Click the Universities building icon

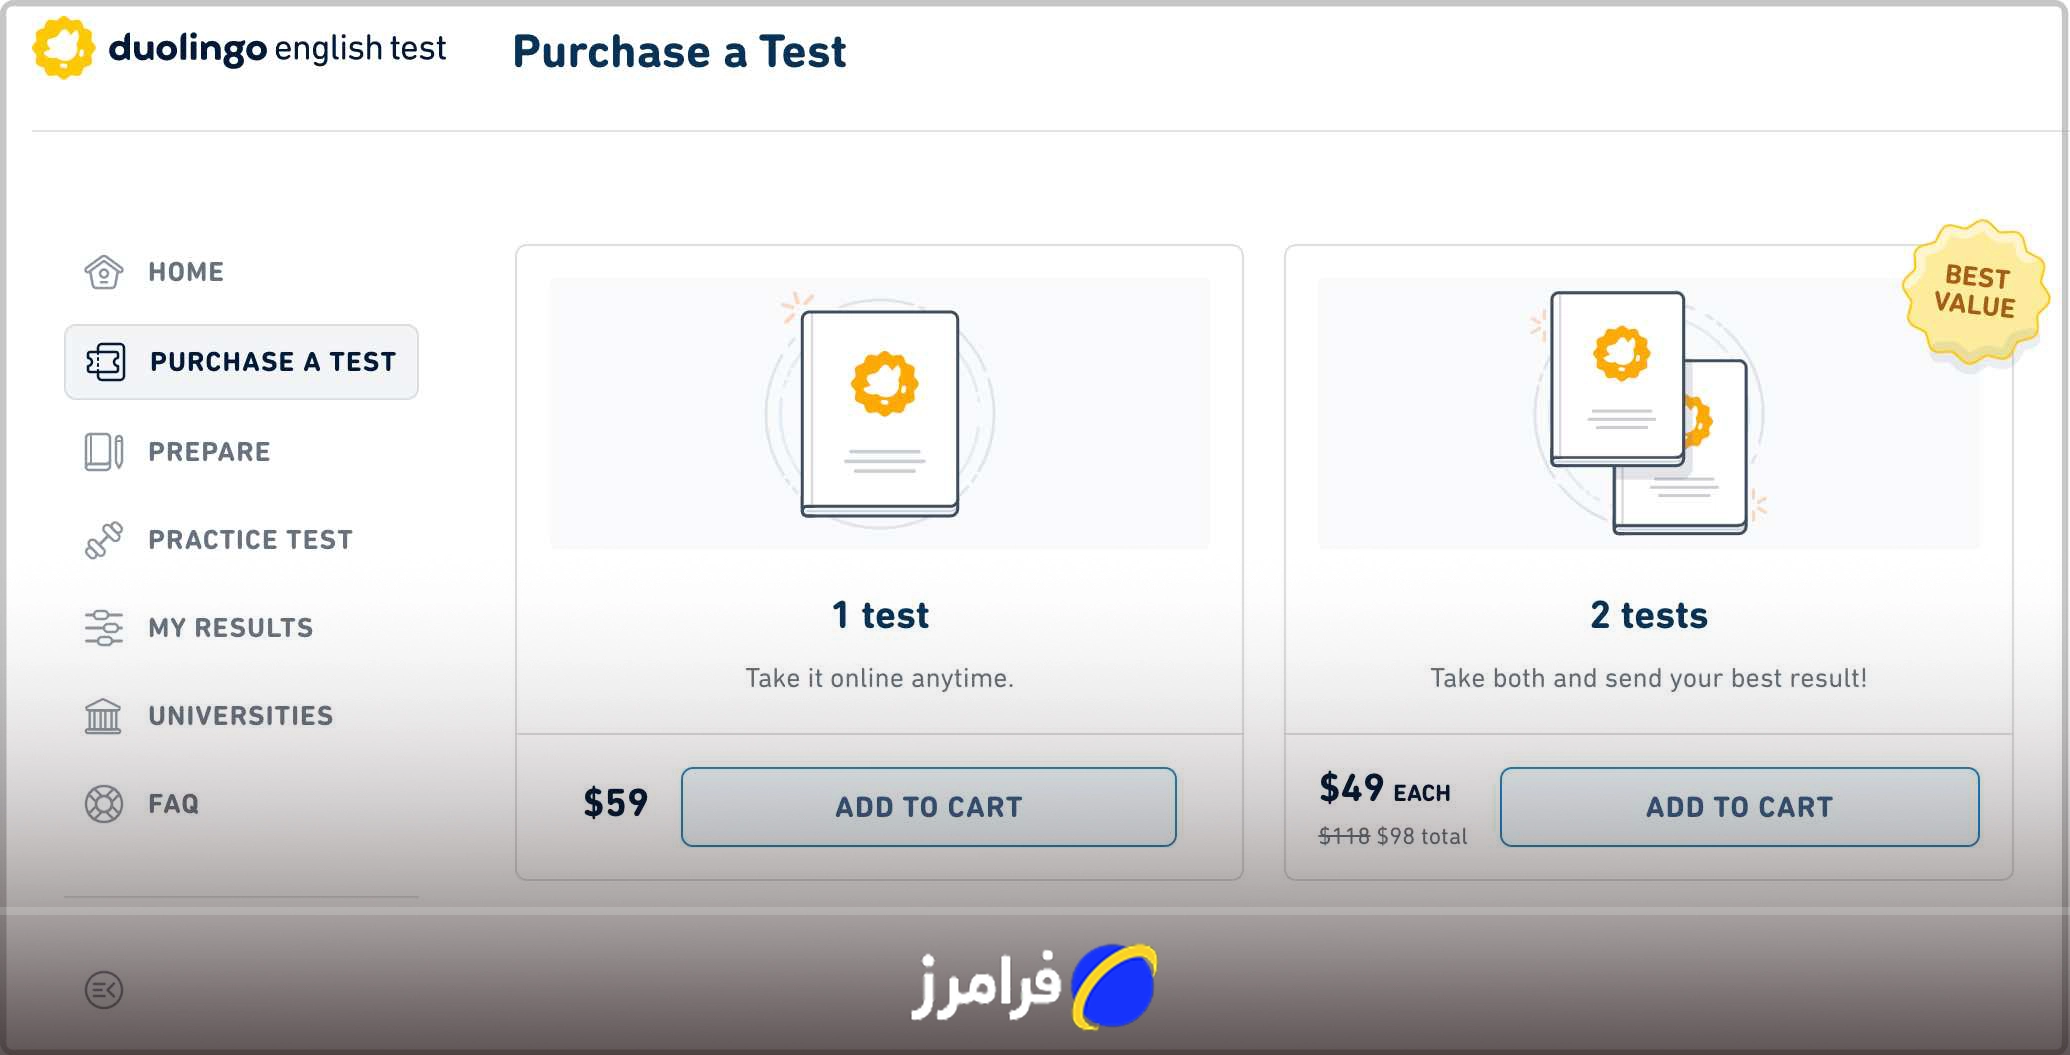click(104, 716)
